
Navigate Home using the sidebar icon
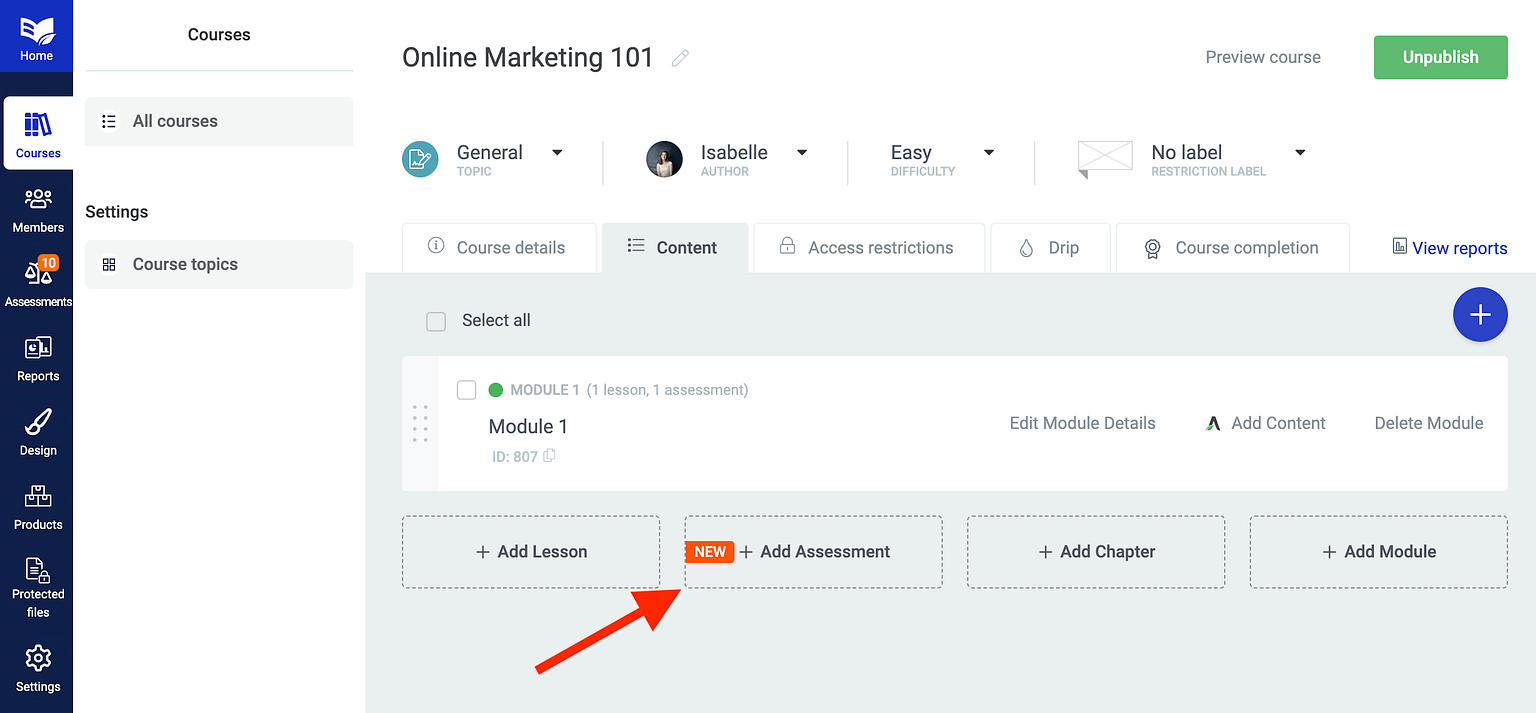pos(37,35)
